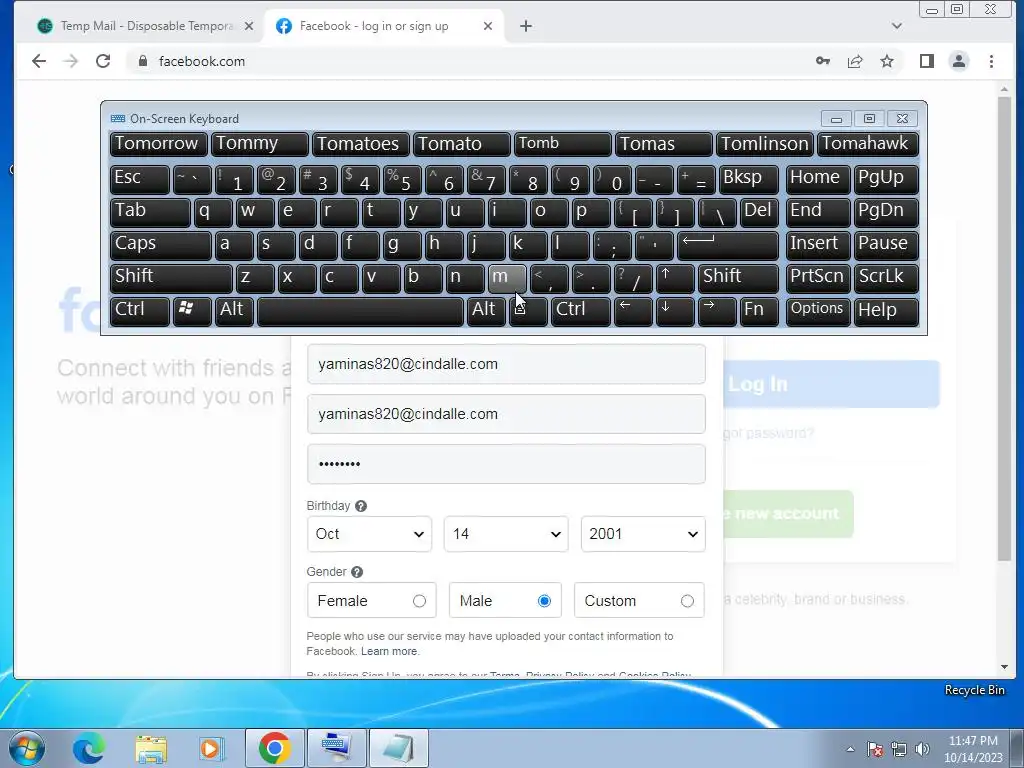Share this page via the share icon

click(x=855, y=61)
